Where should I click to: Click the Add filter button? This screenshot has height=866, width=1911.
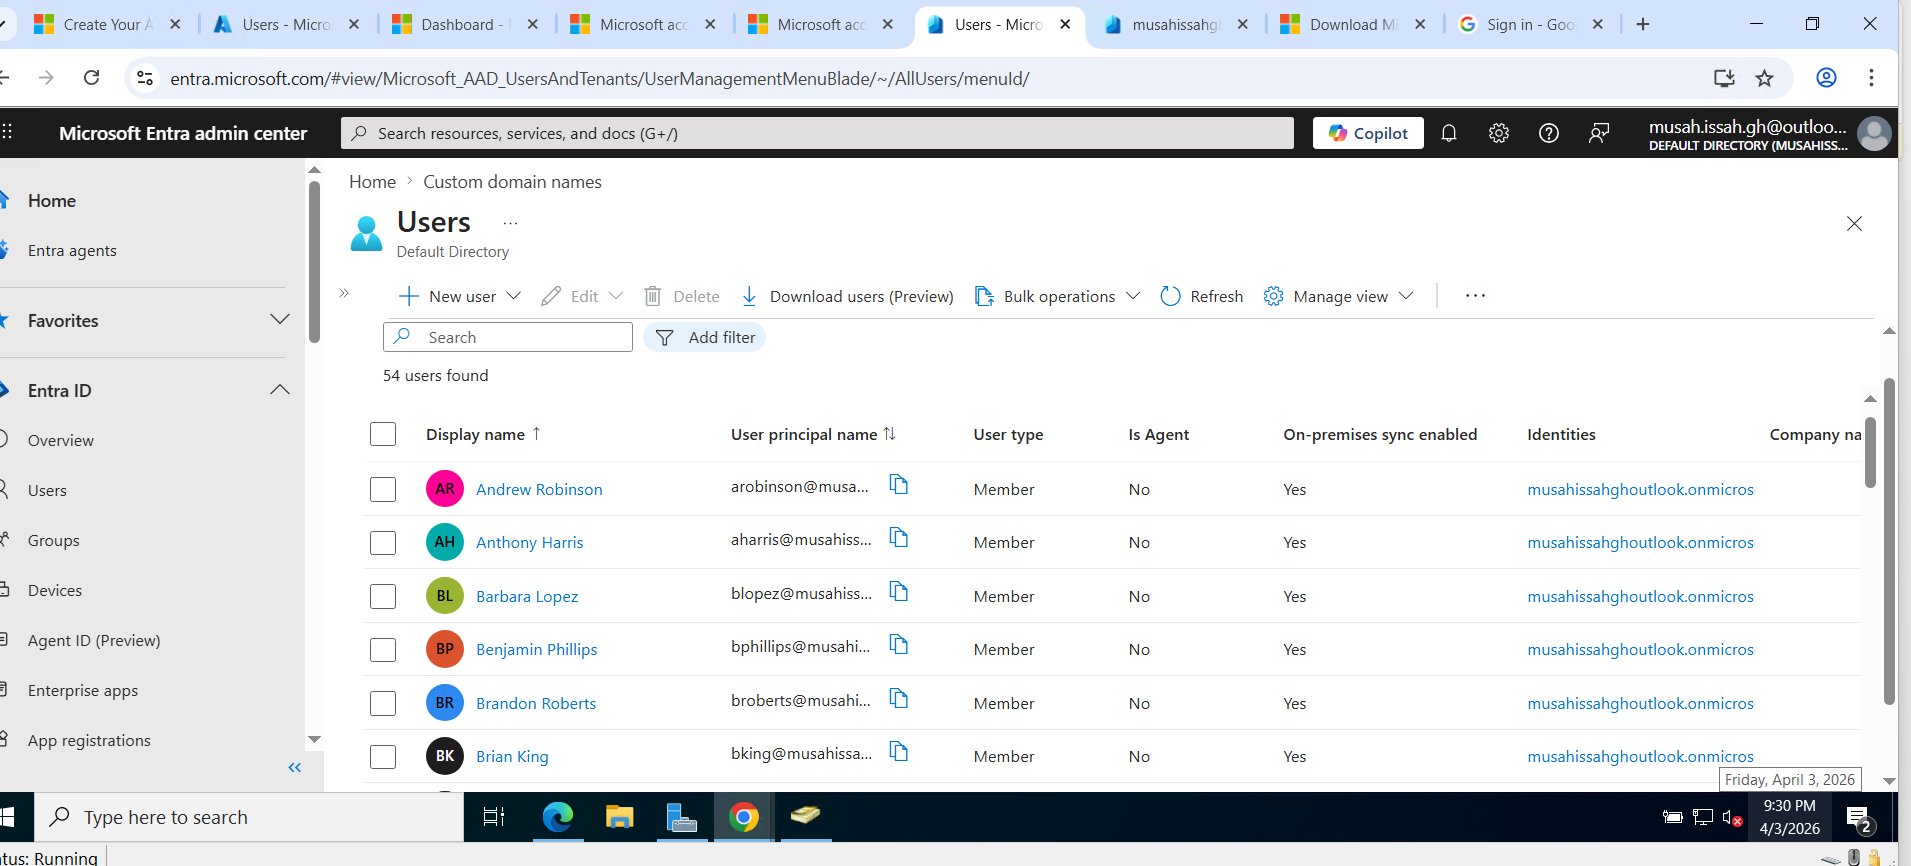click(705, 337)
